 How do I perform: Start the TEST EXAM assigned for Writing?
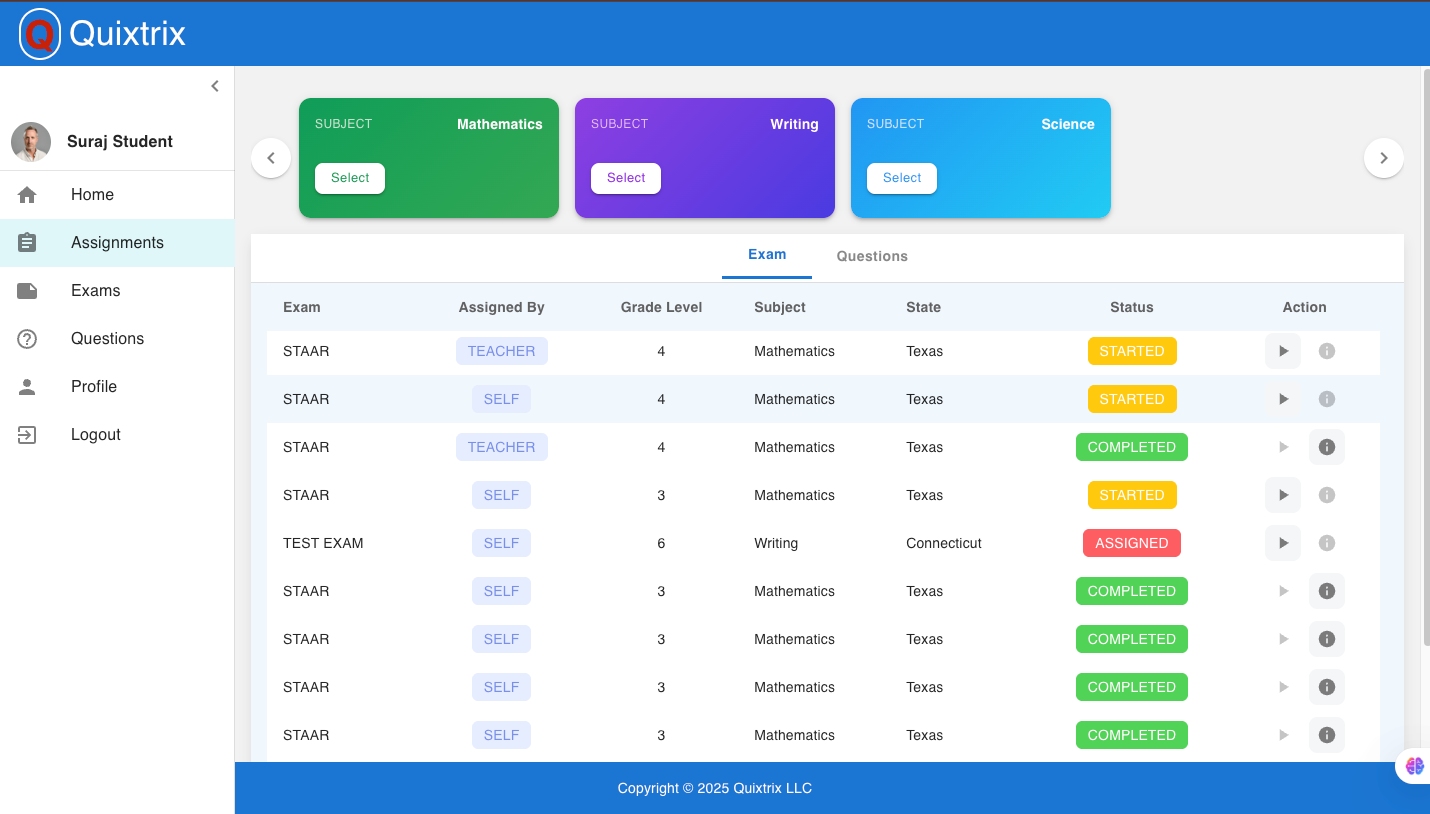[x=1283, y=543]
